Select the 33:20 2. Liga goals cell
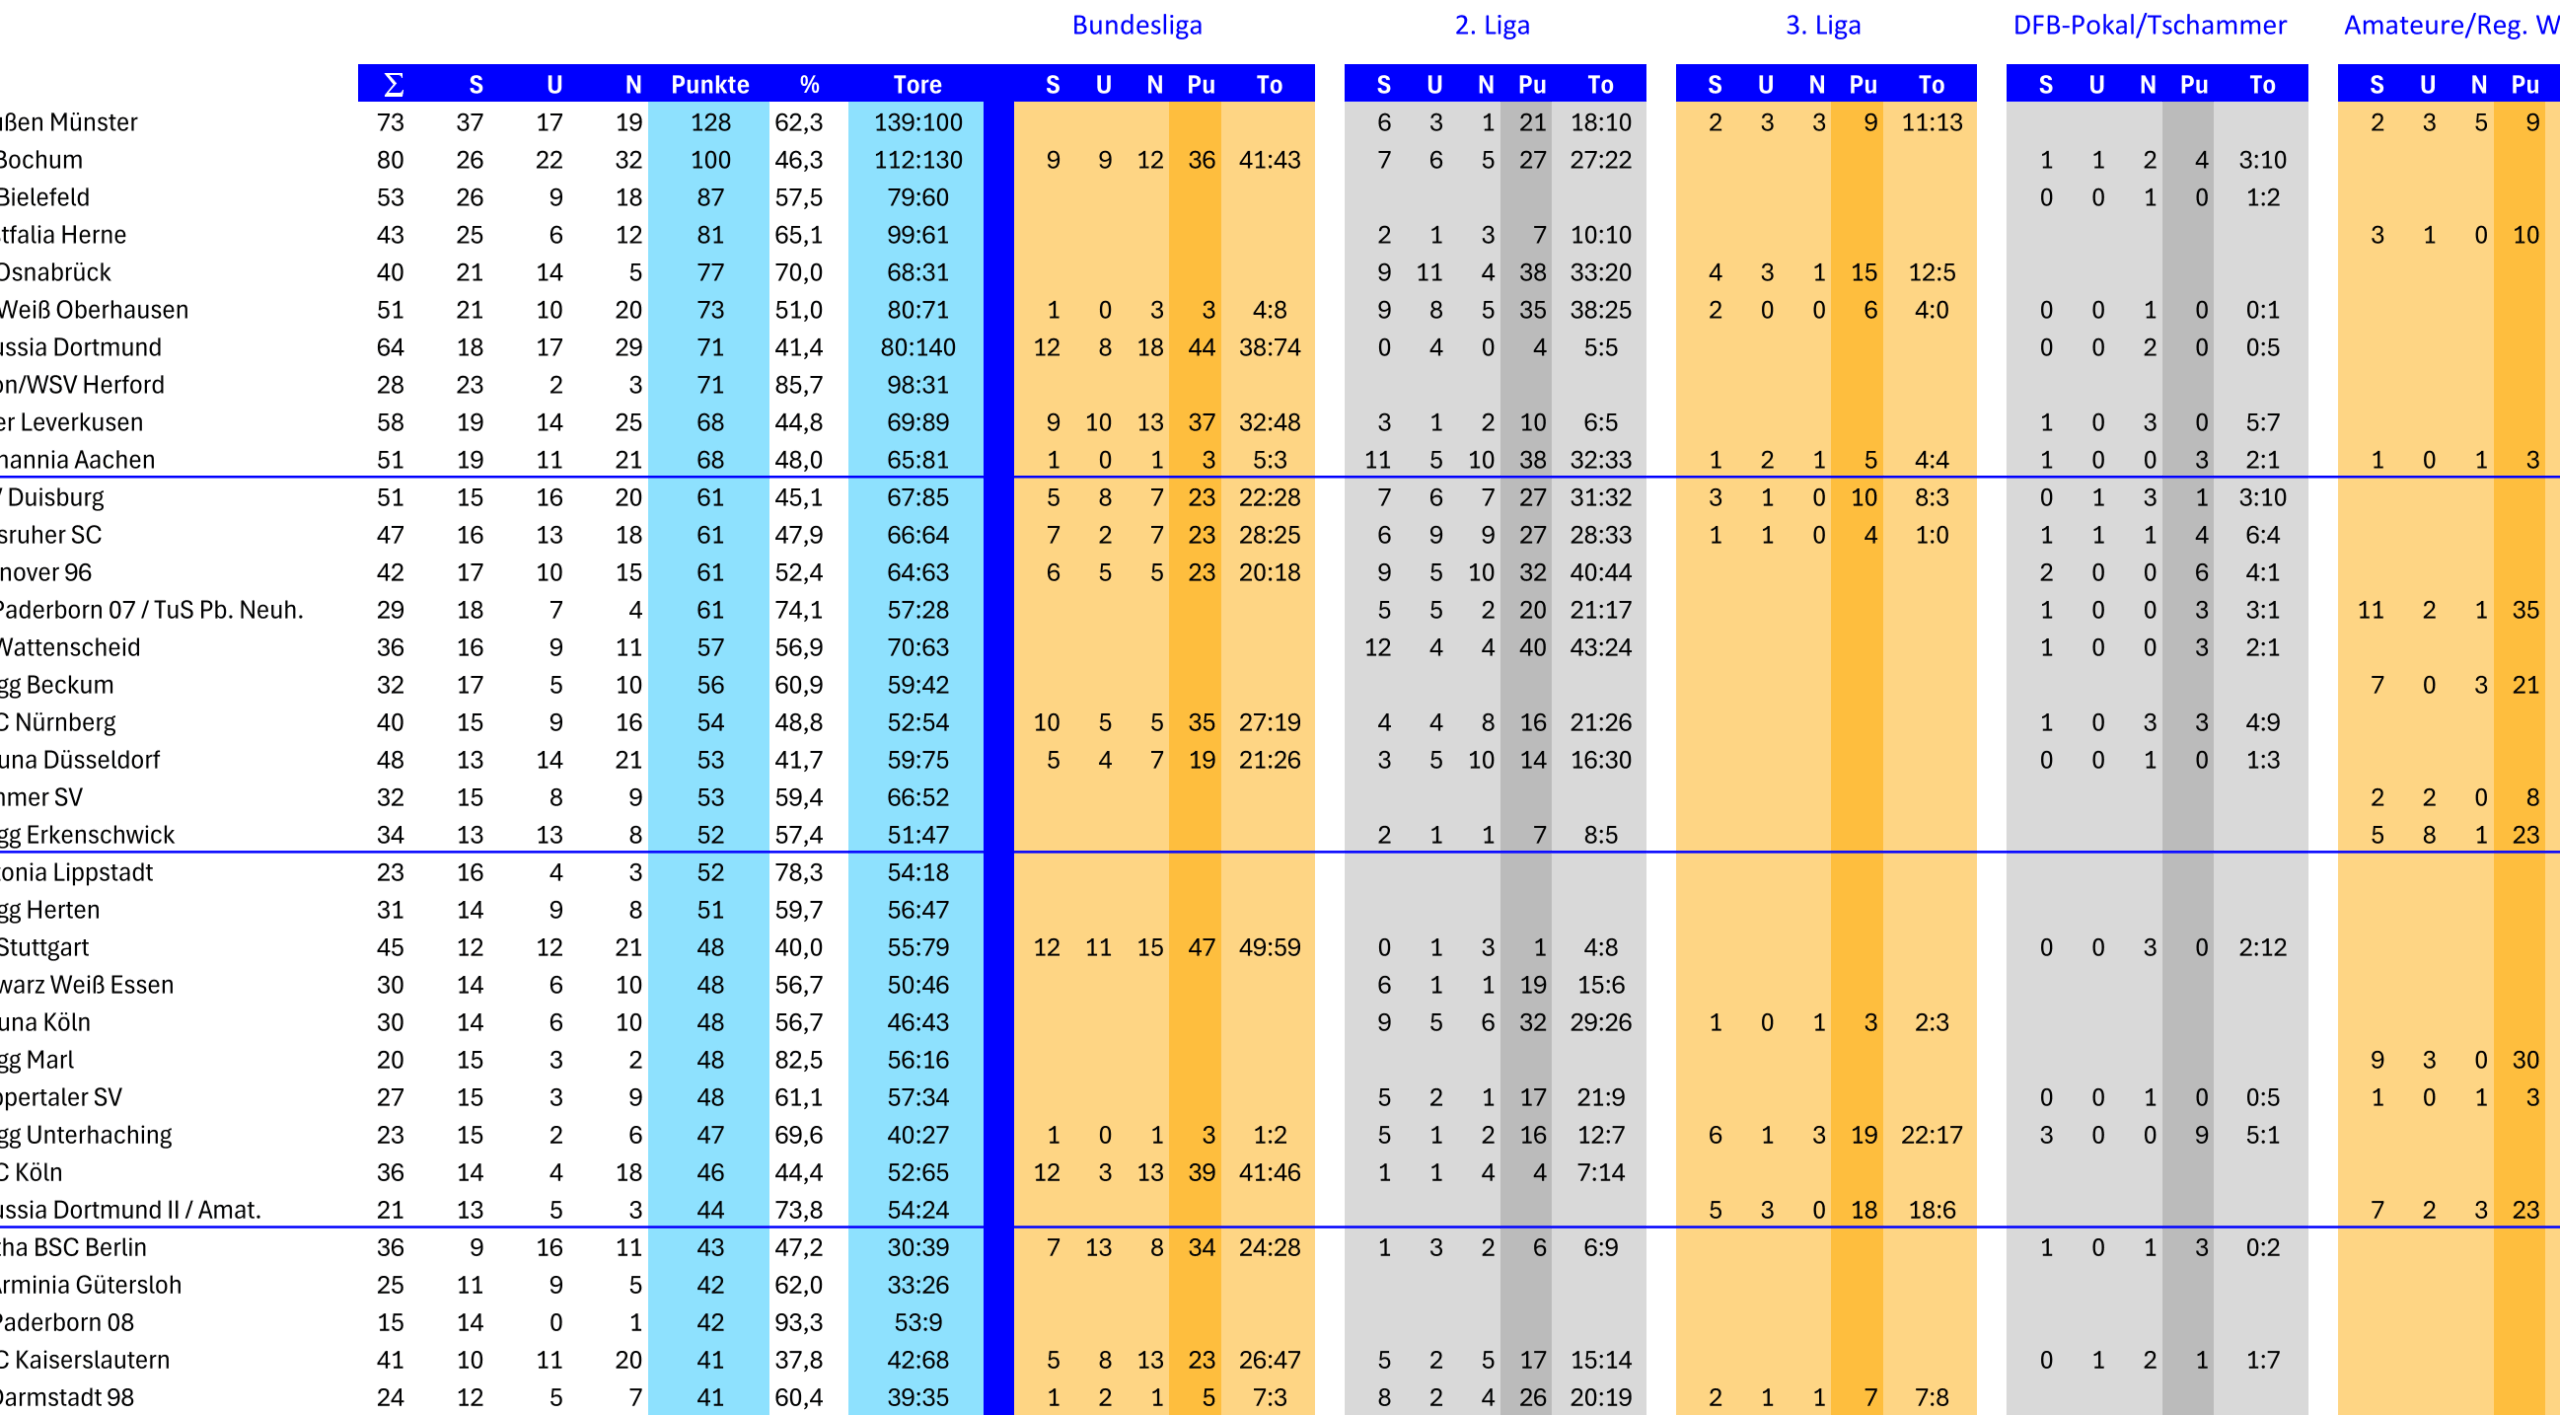This screenshot has height=1415, width=2560. [x=1600, y=272]
